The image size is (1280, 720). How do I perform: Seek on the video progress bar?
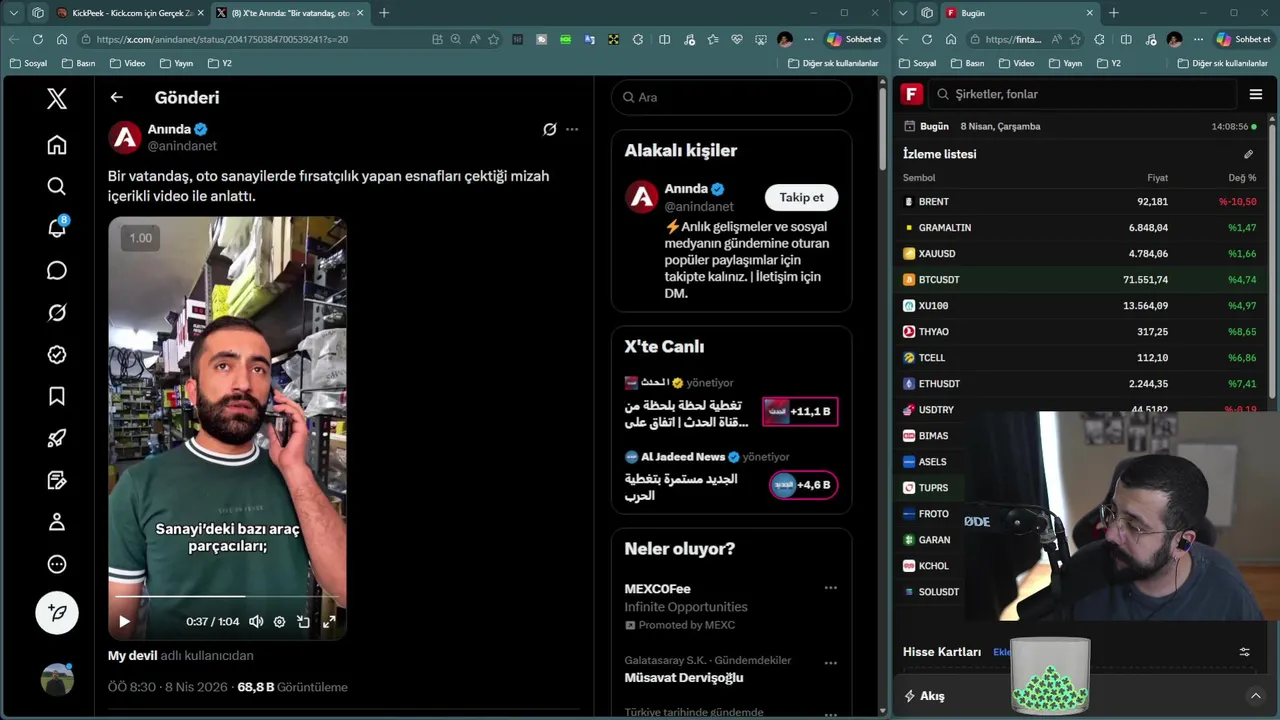pyautogui.click(x=227, y=597)
